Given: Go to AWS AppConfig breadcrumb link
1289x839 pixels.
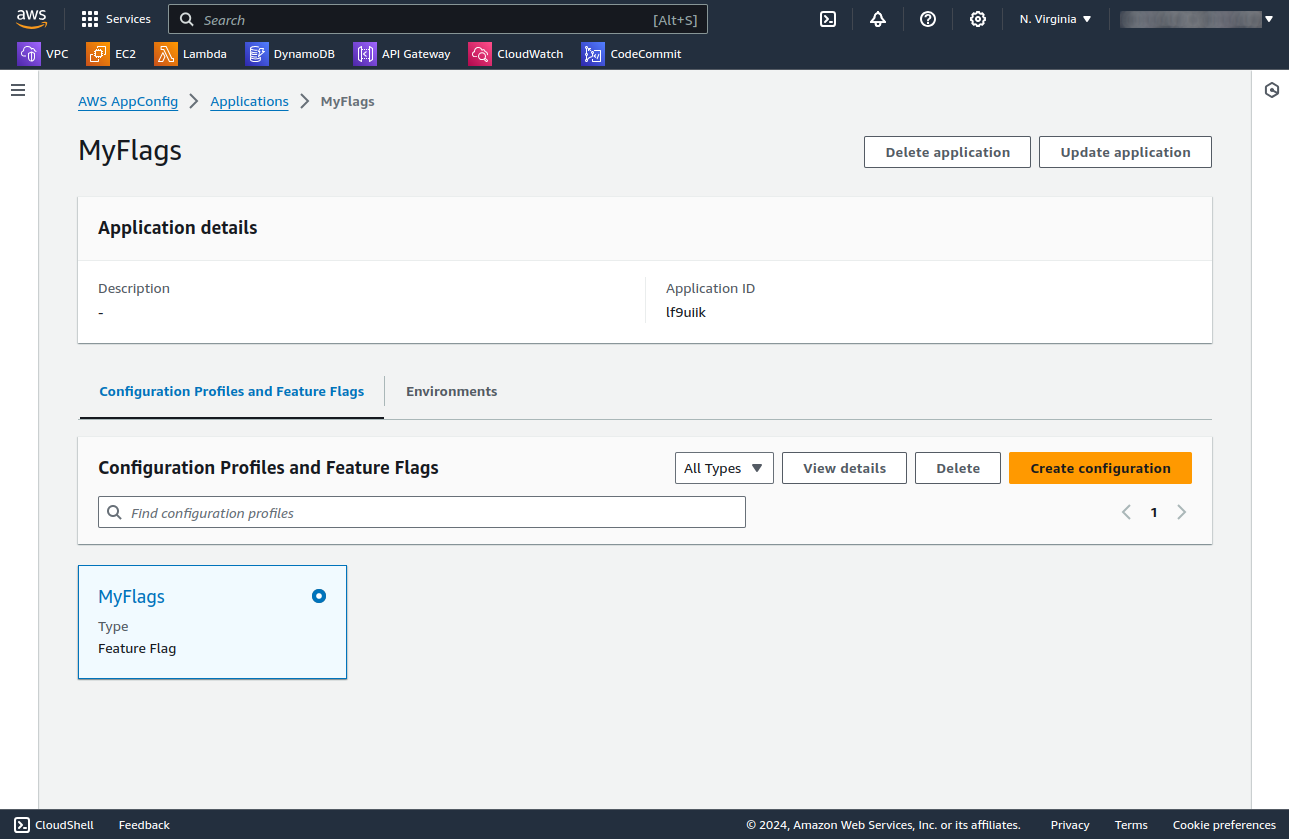Looking at the screenshot, I should click(x=128, y=101).
